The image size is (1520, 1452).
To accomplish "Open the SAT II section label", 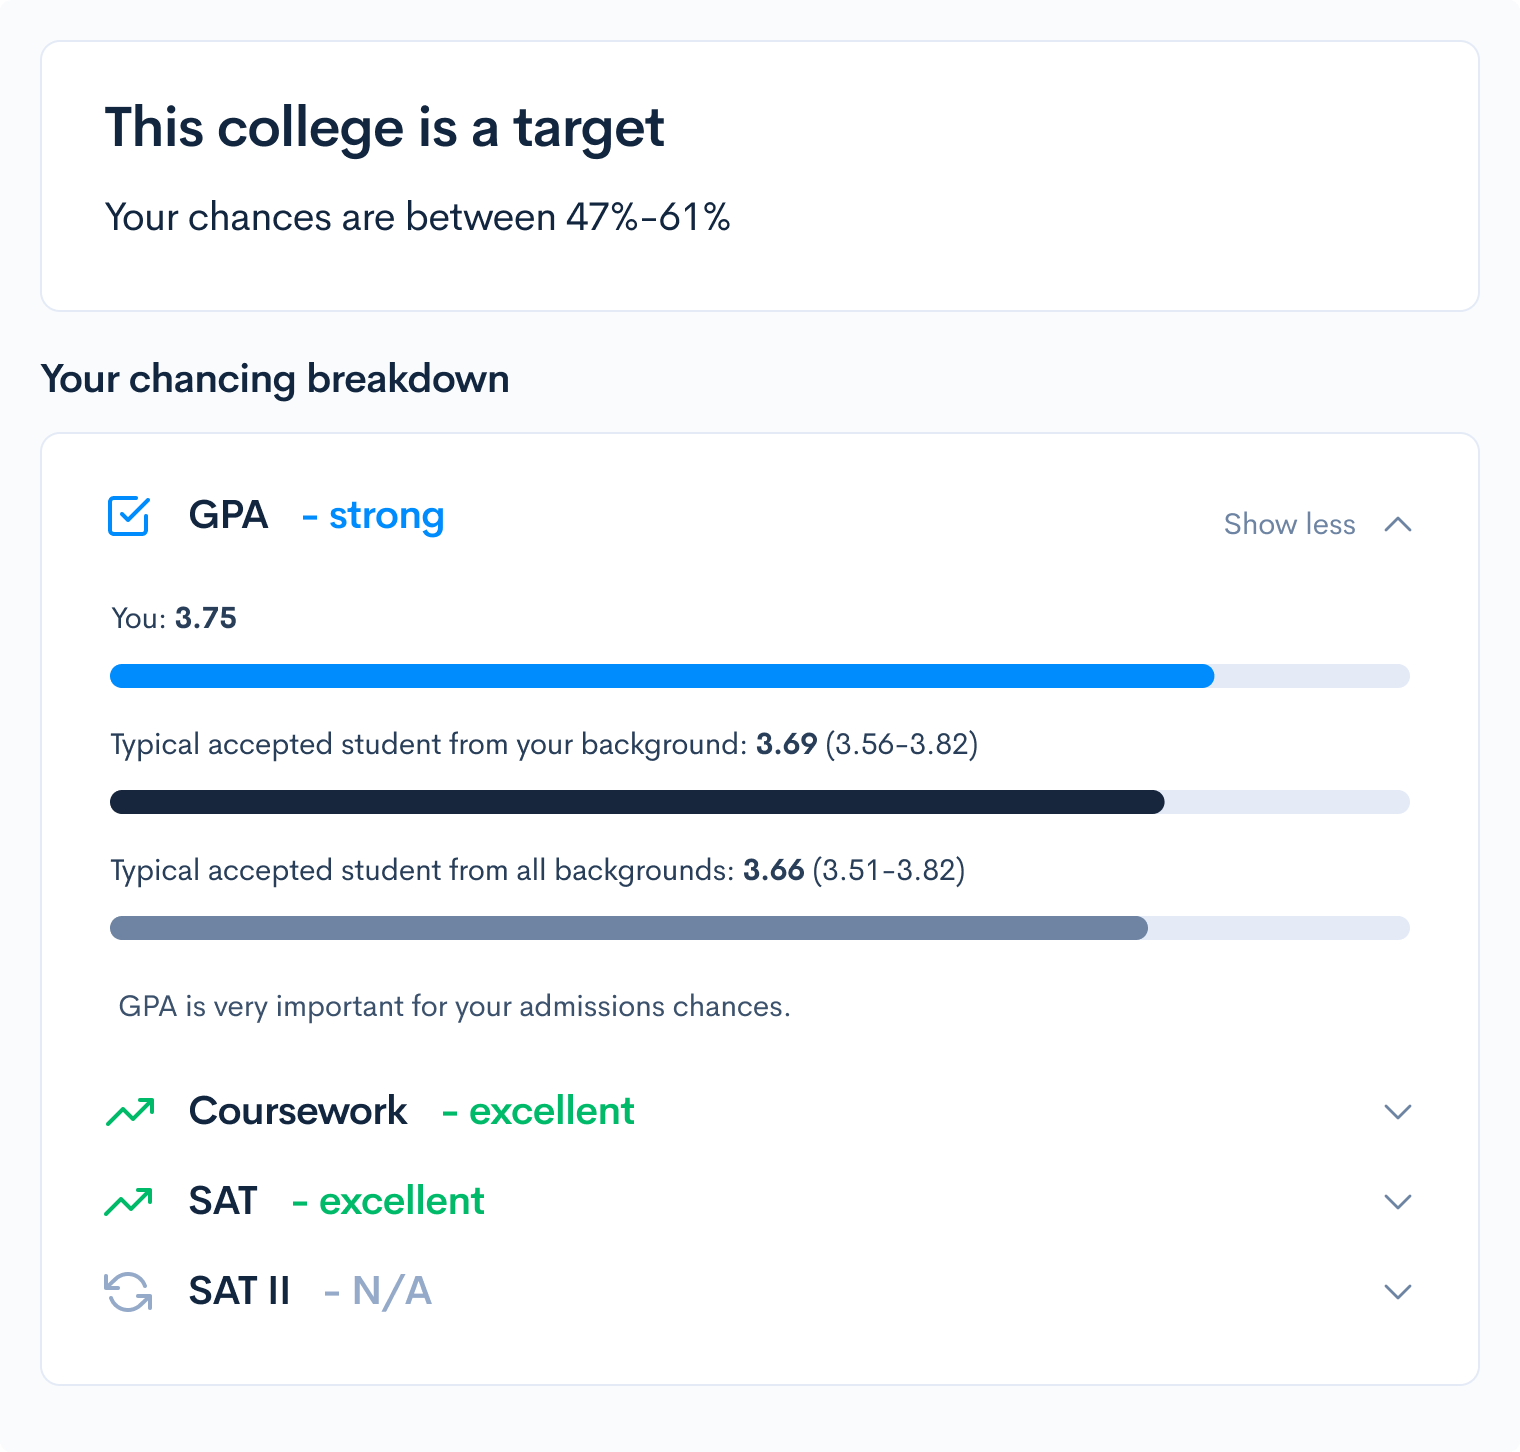I will pyautogui.click(x=239, y=1291).
